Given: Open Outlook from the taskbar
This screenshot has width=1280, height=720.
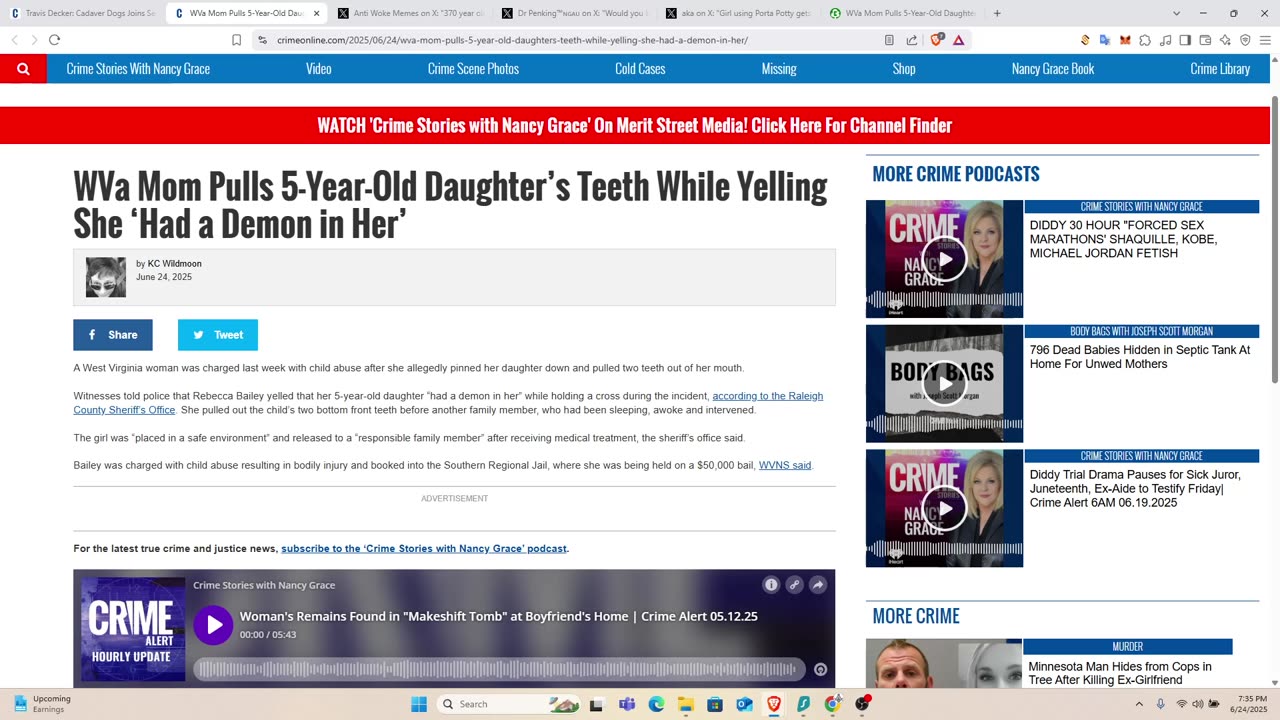Looking at the screenshot, I should 745,704.
